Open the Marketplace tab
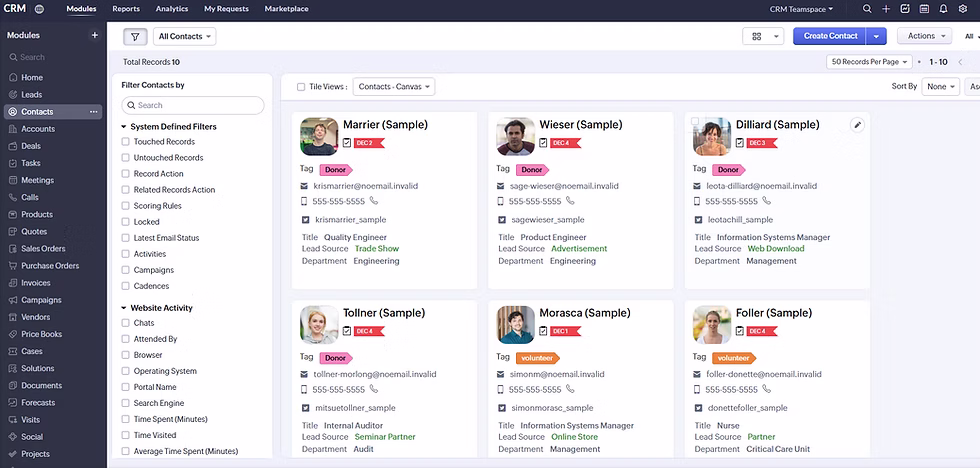This screenshot has width=980, height=468. coord(286,9)
